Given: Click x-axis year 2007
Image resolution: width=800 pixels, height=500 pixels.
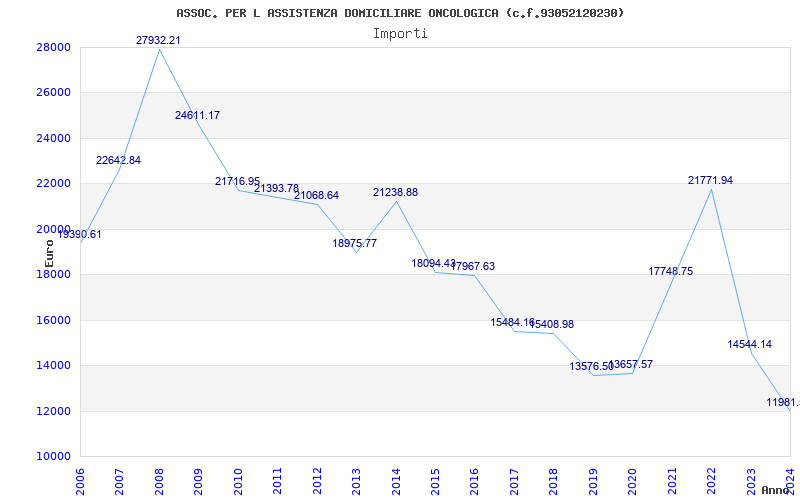Looking at the screenshot, I should click(x=119, y=482).
